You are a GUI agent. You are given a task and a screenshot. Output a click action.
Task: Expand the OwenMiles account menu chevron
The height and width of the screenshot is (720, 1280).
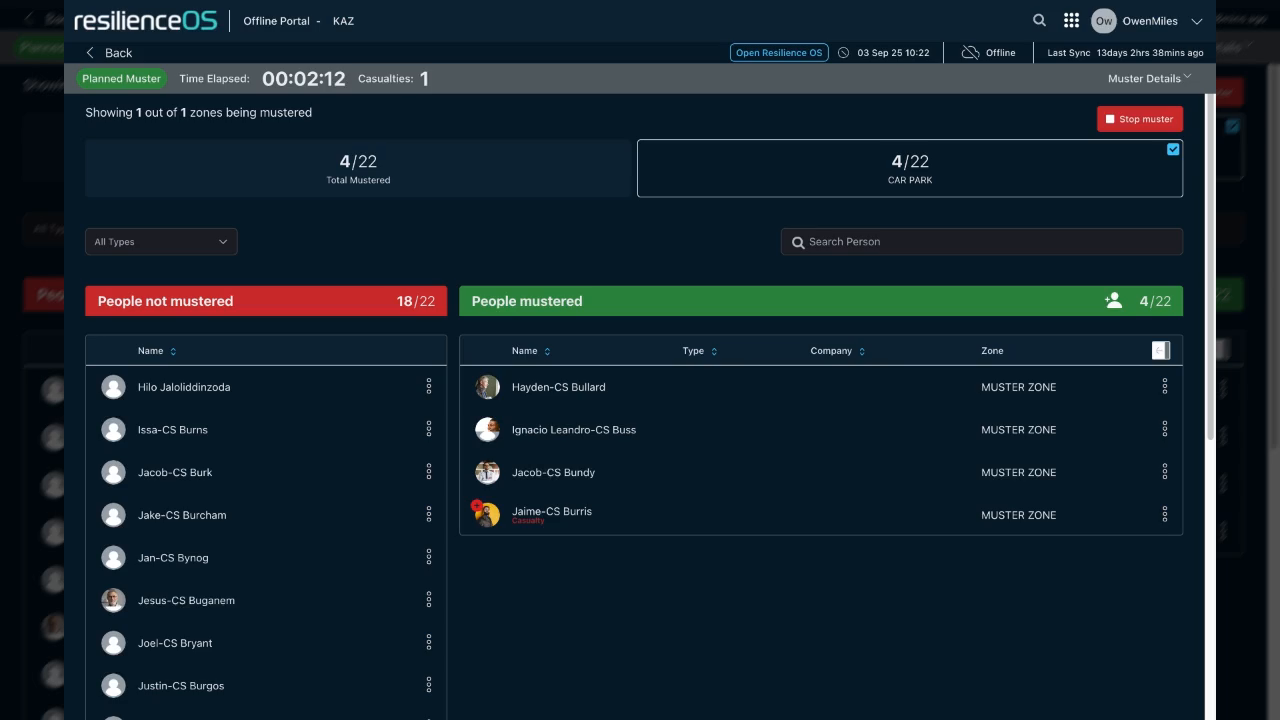point(1197,21)
